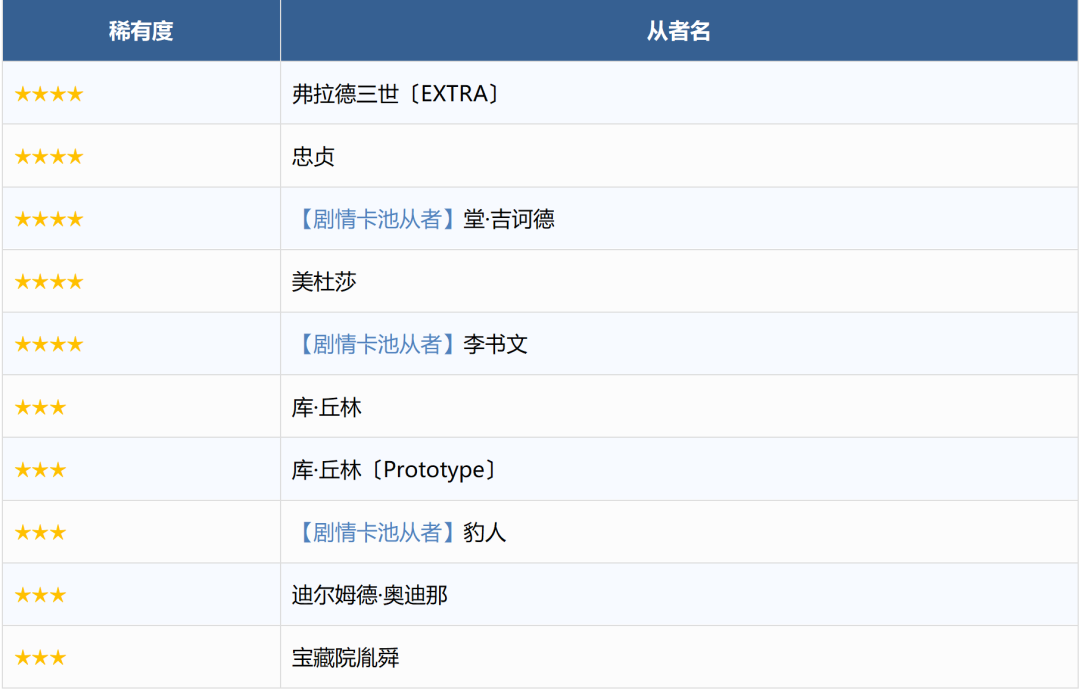Screen dimensions: 1080x691
Task: Click the four-star rating beside 弗拉德三世
Action: coord(49,94)
